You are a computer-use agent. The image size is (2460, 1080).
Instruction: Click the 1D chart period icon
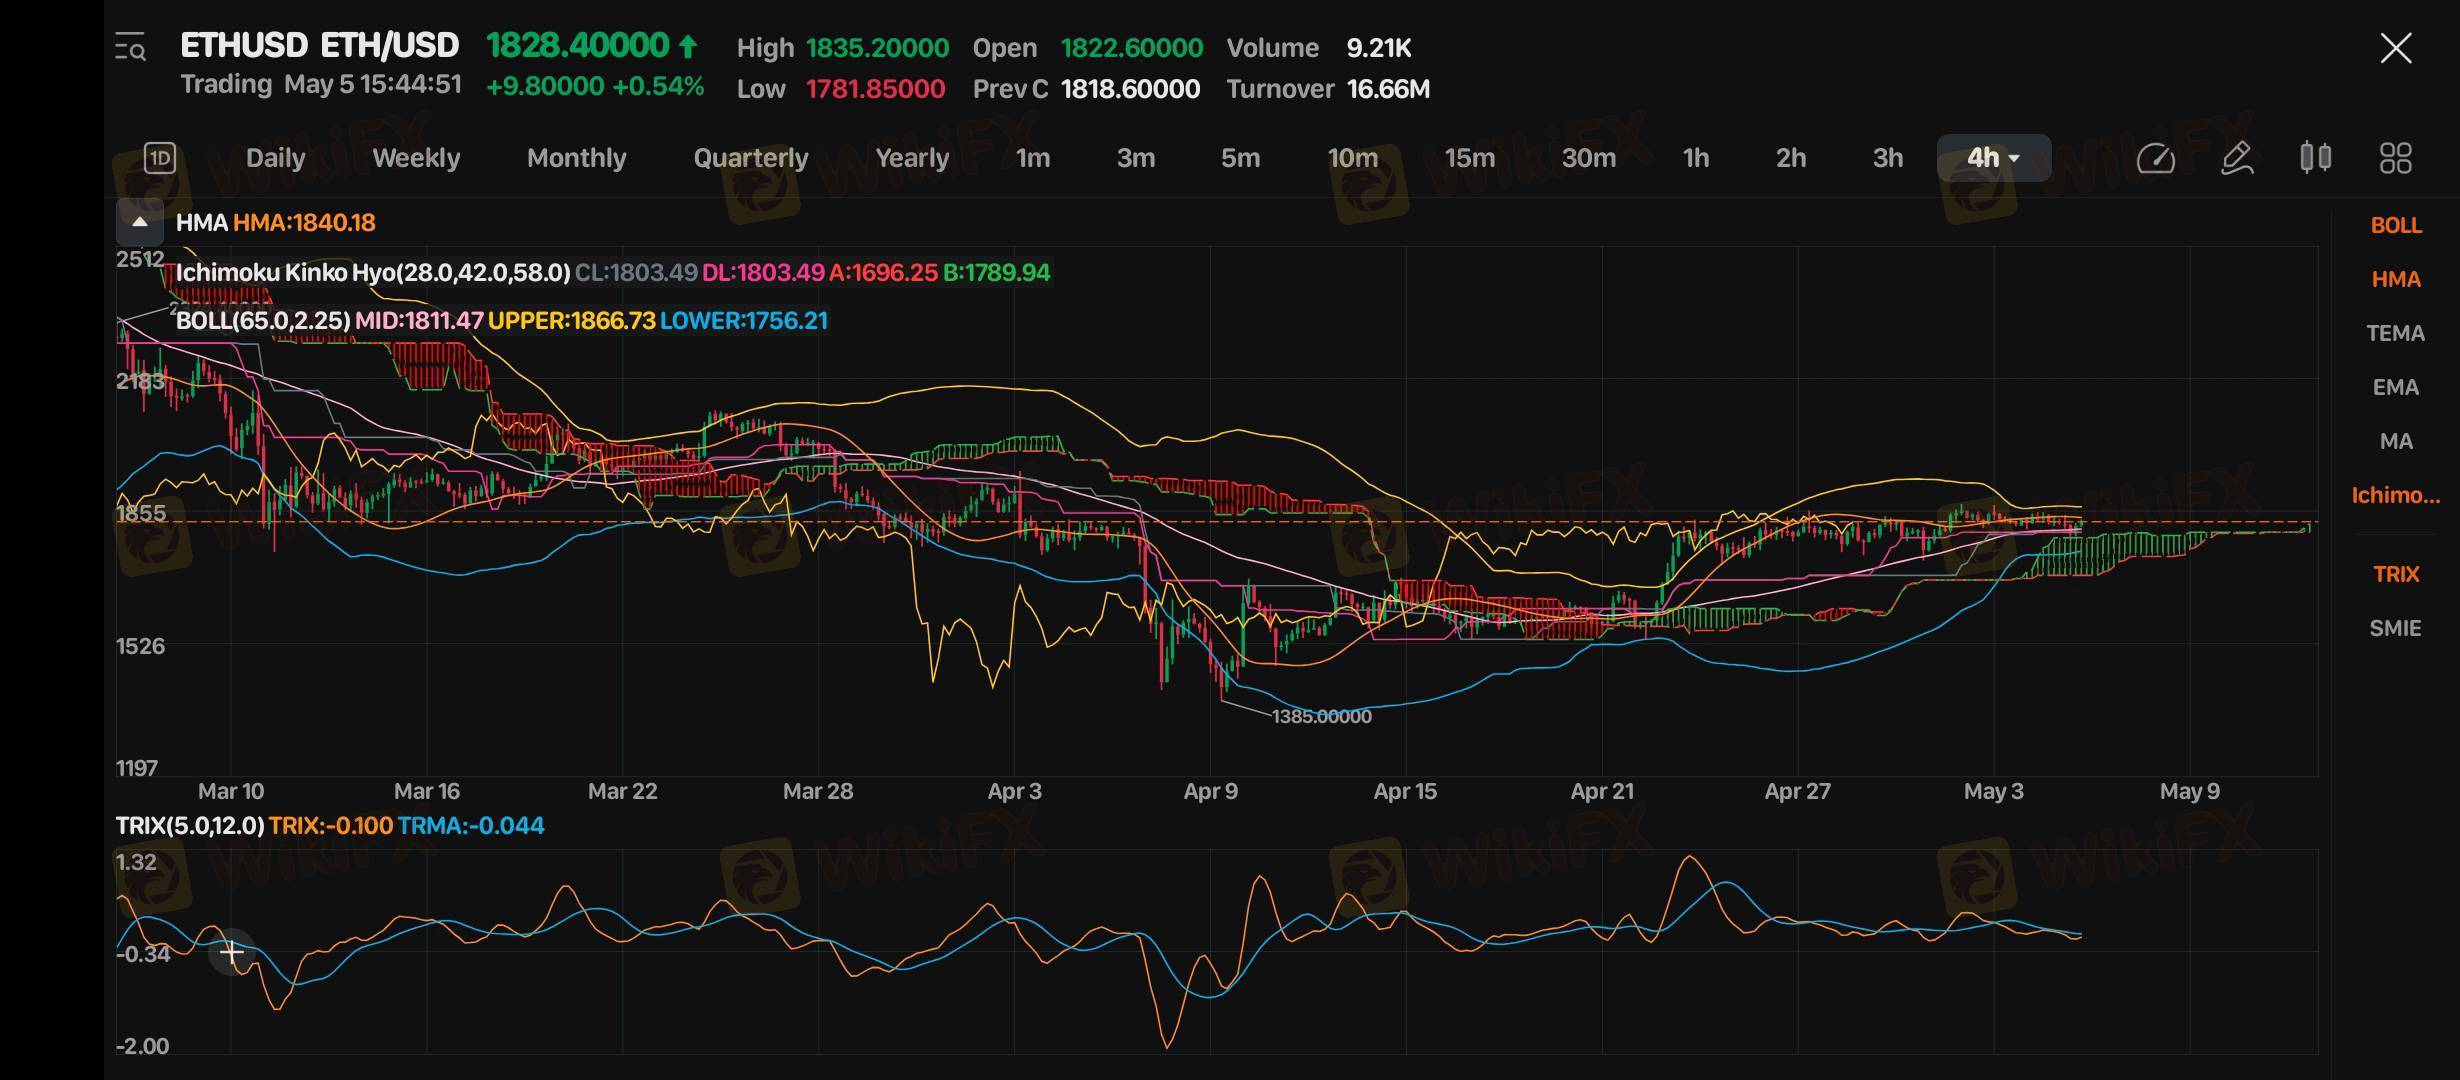160,158
